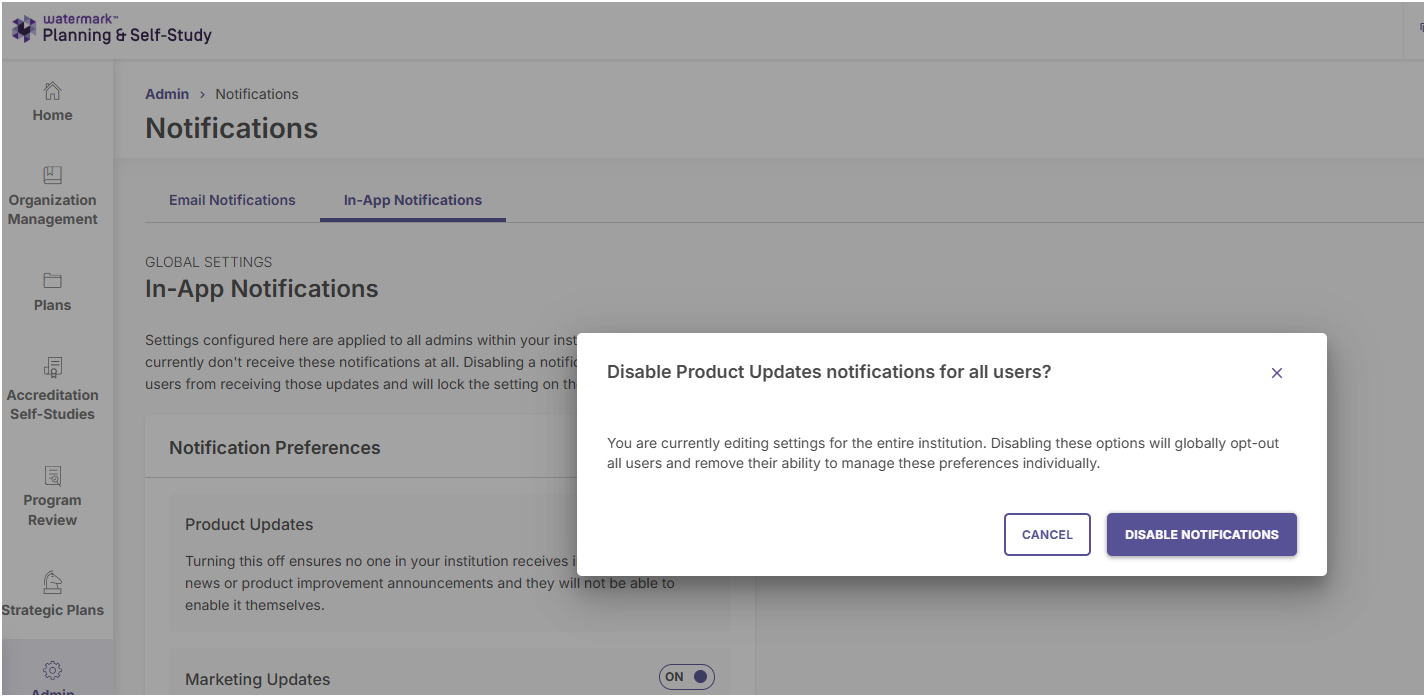
Task: Open Program Review sidebar icon
Action: click(x=52, y=475)
